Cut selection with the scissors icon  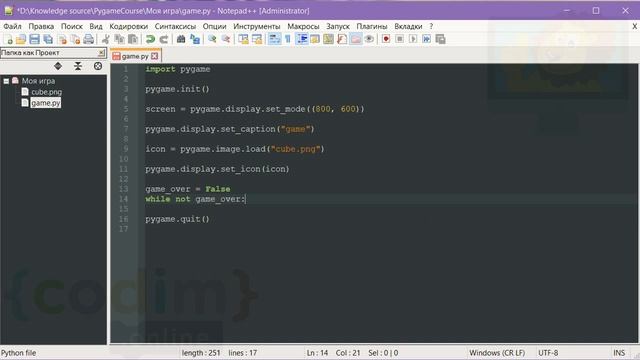tap(105, 39)
